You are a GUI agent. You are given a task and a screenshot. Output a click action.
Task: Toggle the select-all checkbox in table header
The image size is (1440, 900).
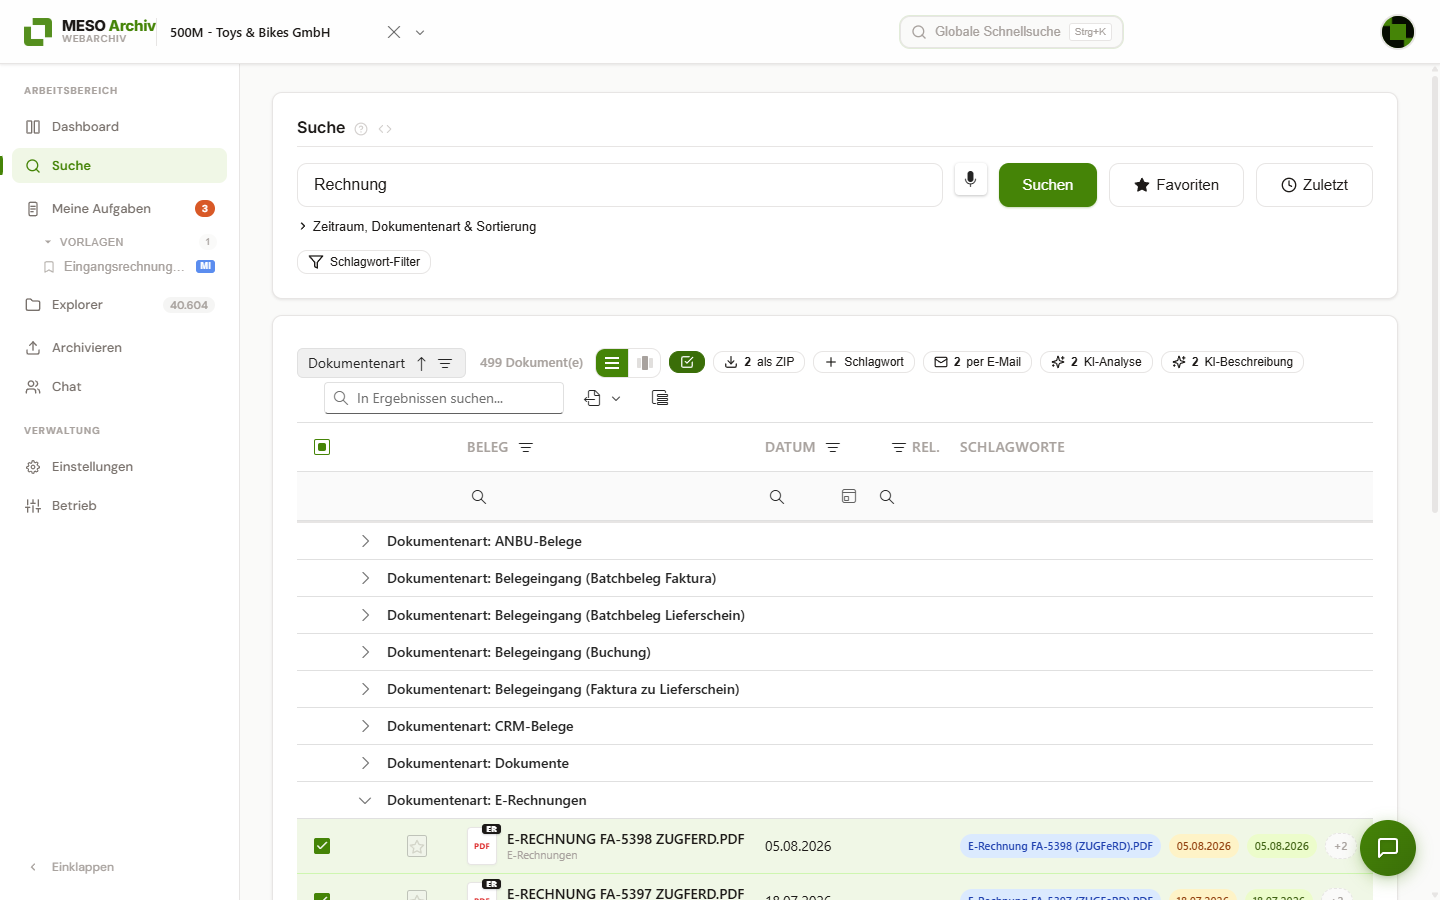(322, 447)
